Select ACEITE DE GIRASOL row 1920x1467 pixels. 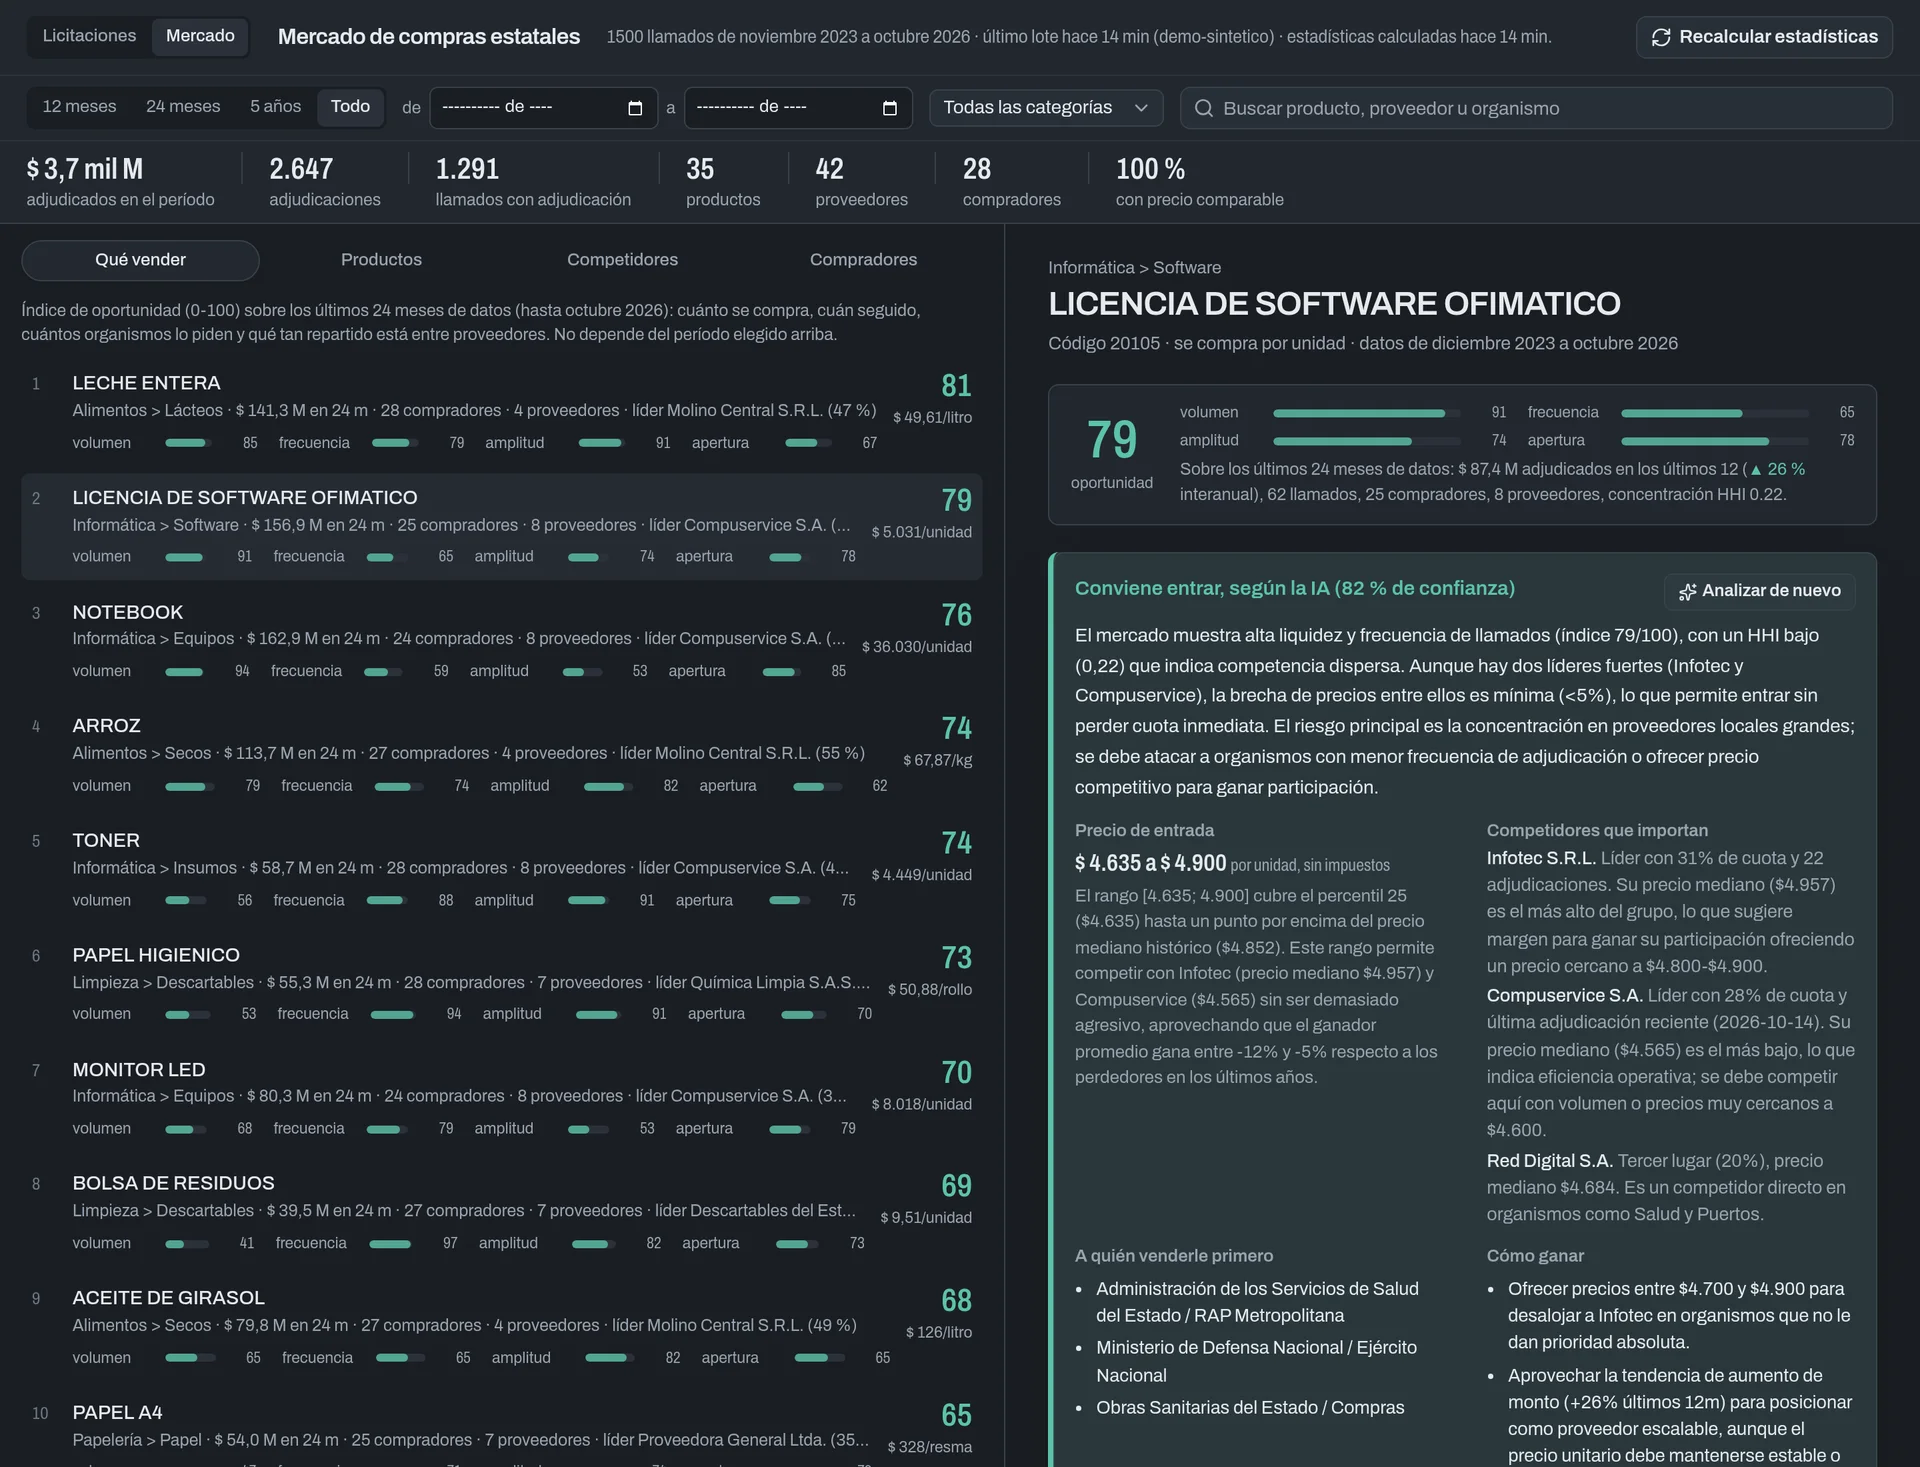click(502, 1327)
